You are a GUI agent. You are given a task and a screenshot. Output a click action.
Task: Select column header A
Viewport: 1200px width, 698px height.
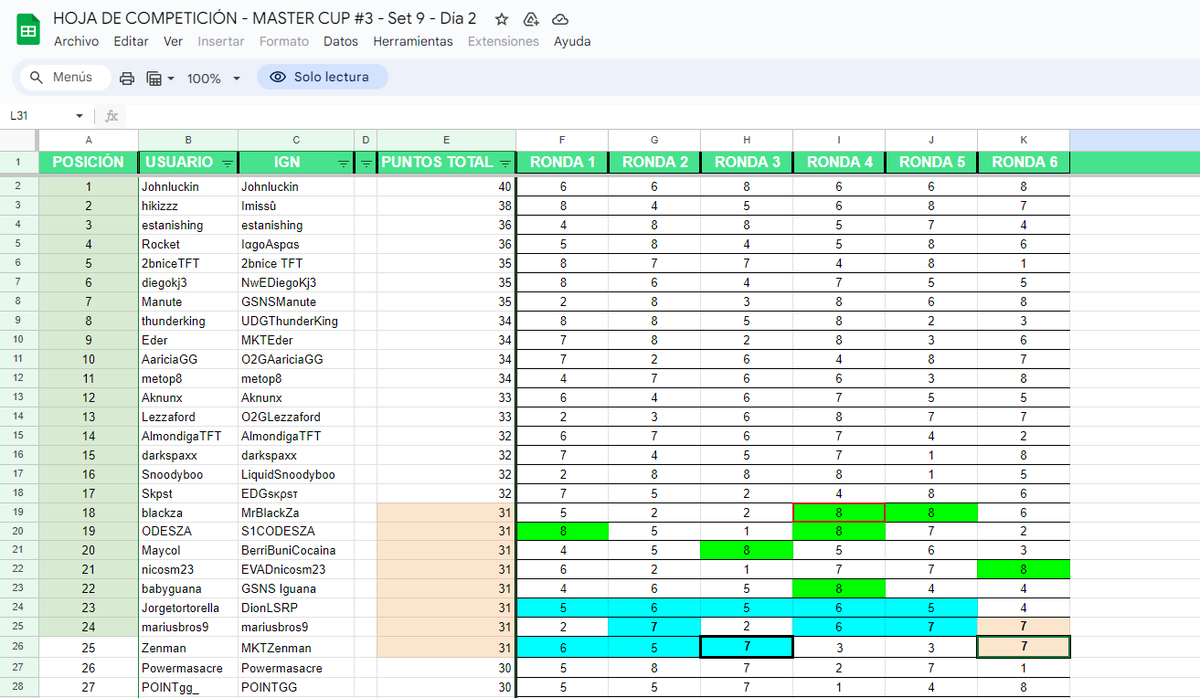(x=88, y=140)
